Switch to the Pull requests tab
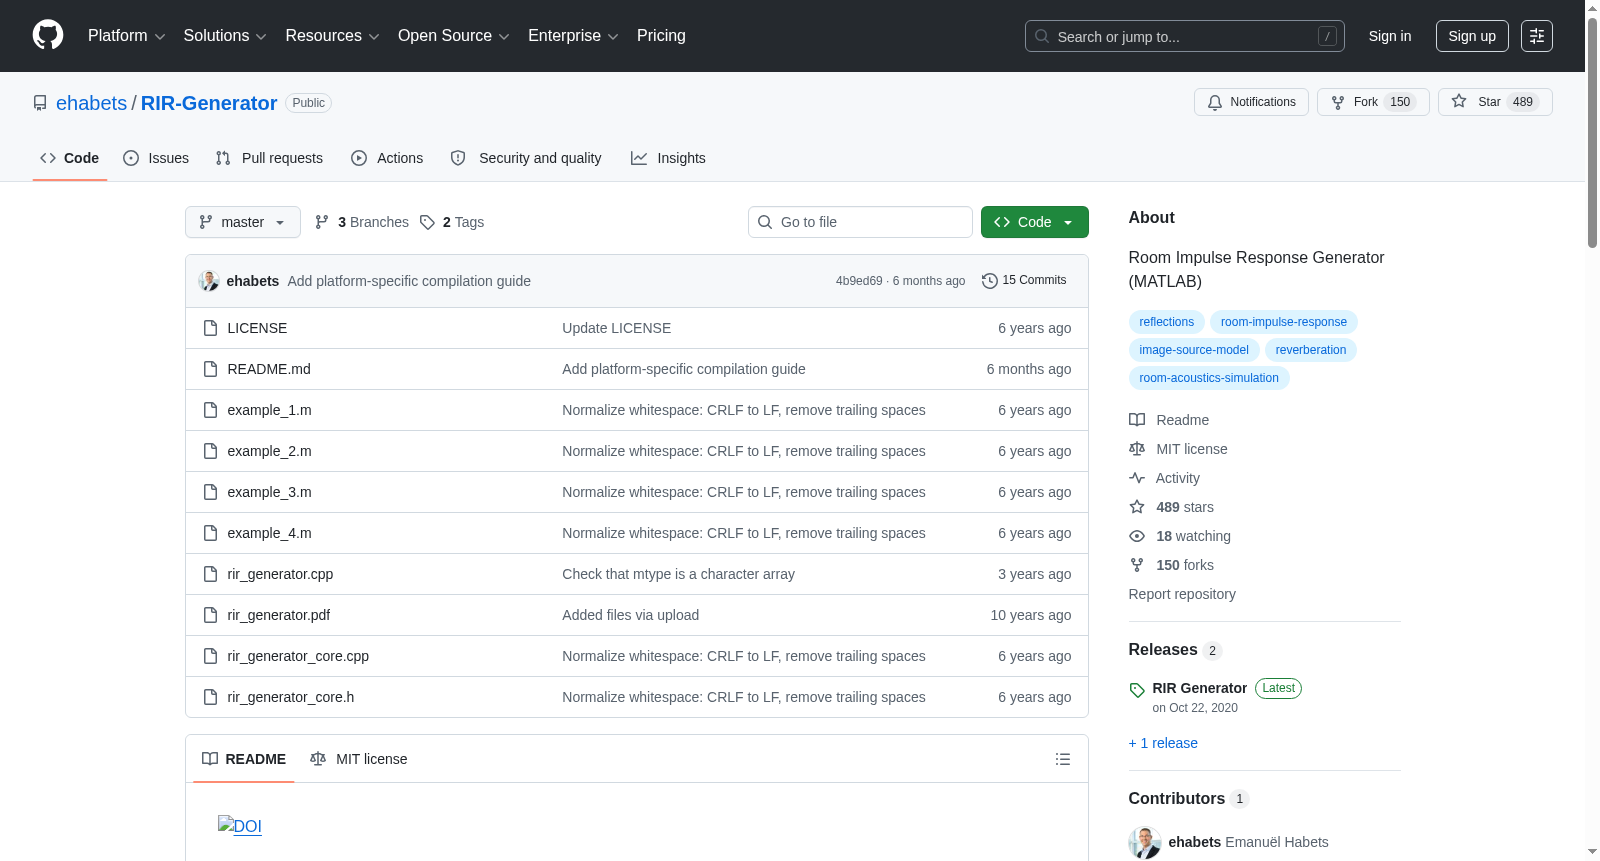1600x861 pixels. point(269,158)
